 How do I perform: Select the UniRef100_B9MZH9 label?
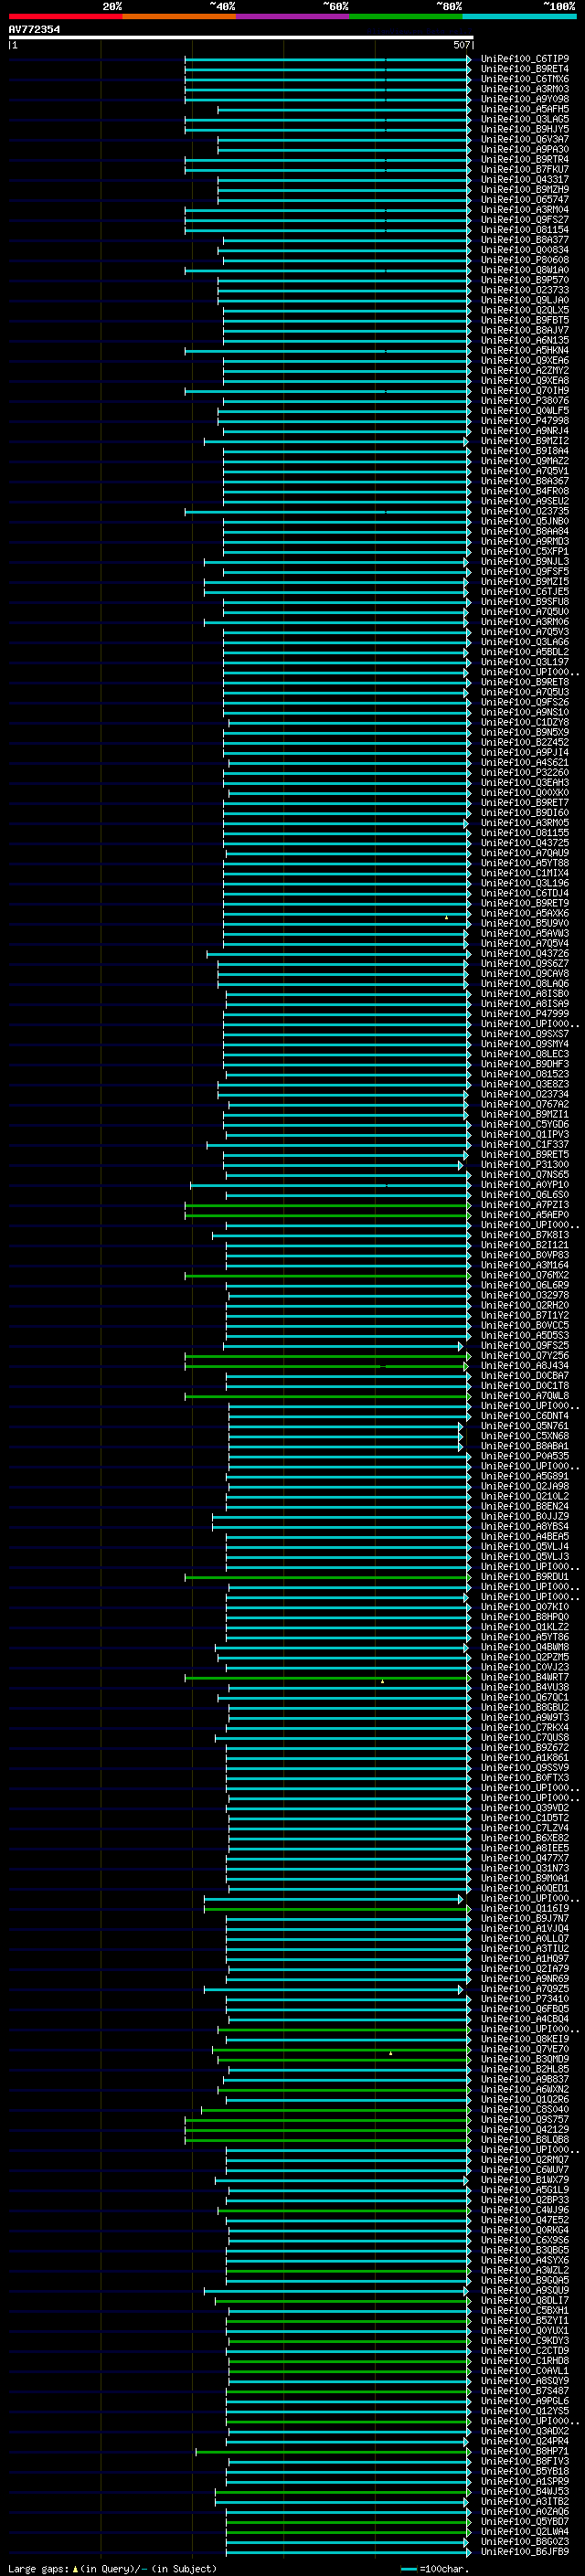point(524,189)
